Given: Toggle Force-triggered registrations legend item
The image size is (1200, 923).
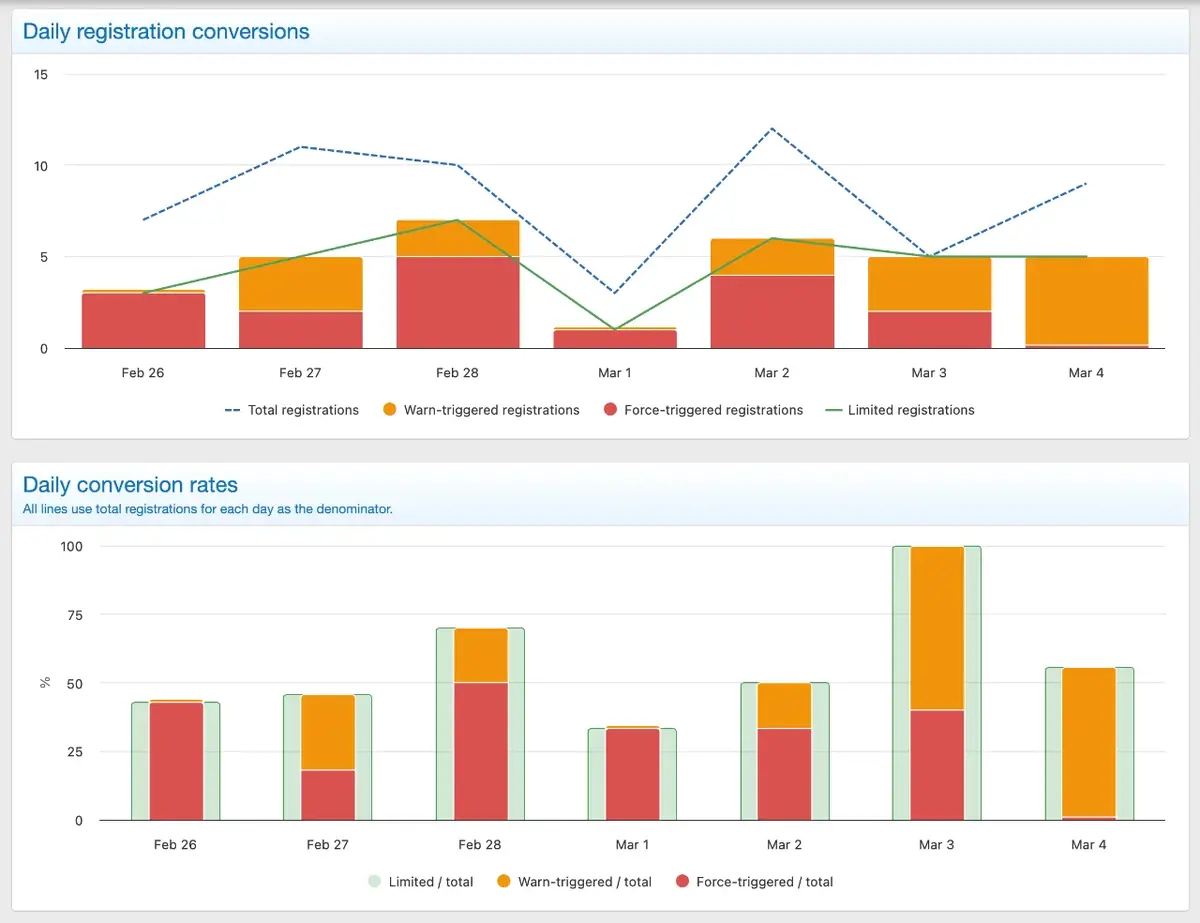Looking at the screenshot, I should click(x=713, y=410).
